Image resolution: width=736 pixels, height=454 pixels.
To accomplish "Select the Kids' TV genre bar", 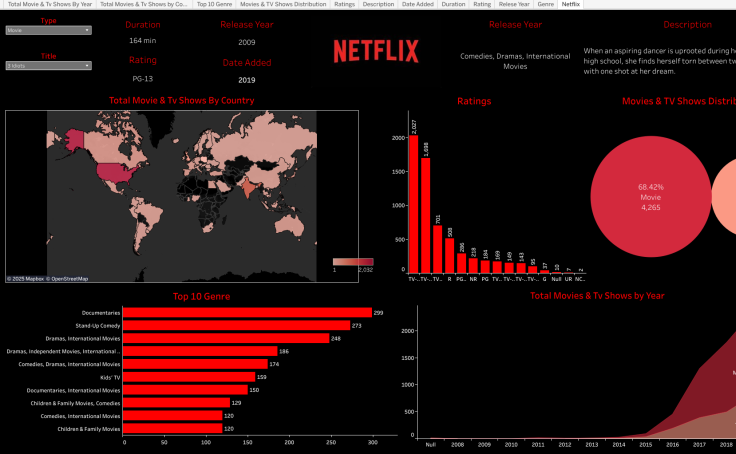I will tap(189, 377).
